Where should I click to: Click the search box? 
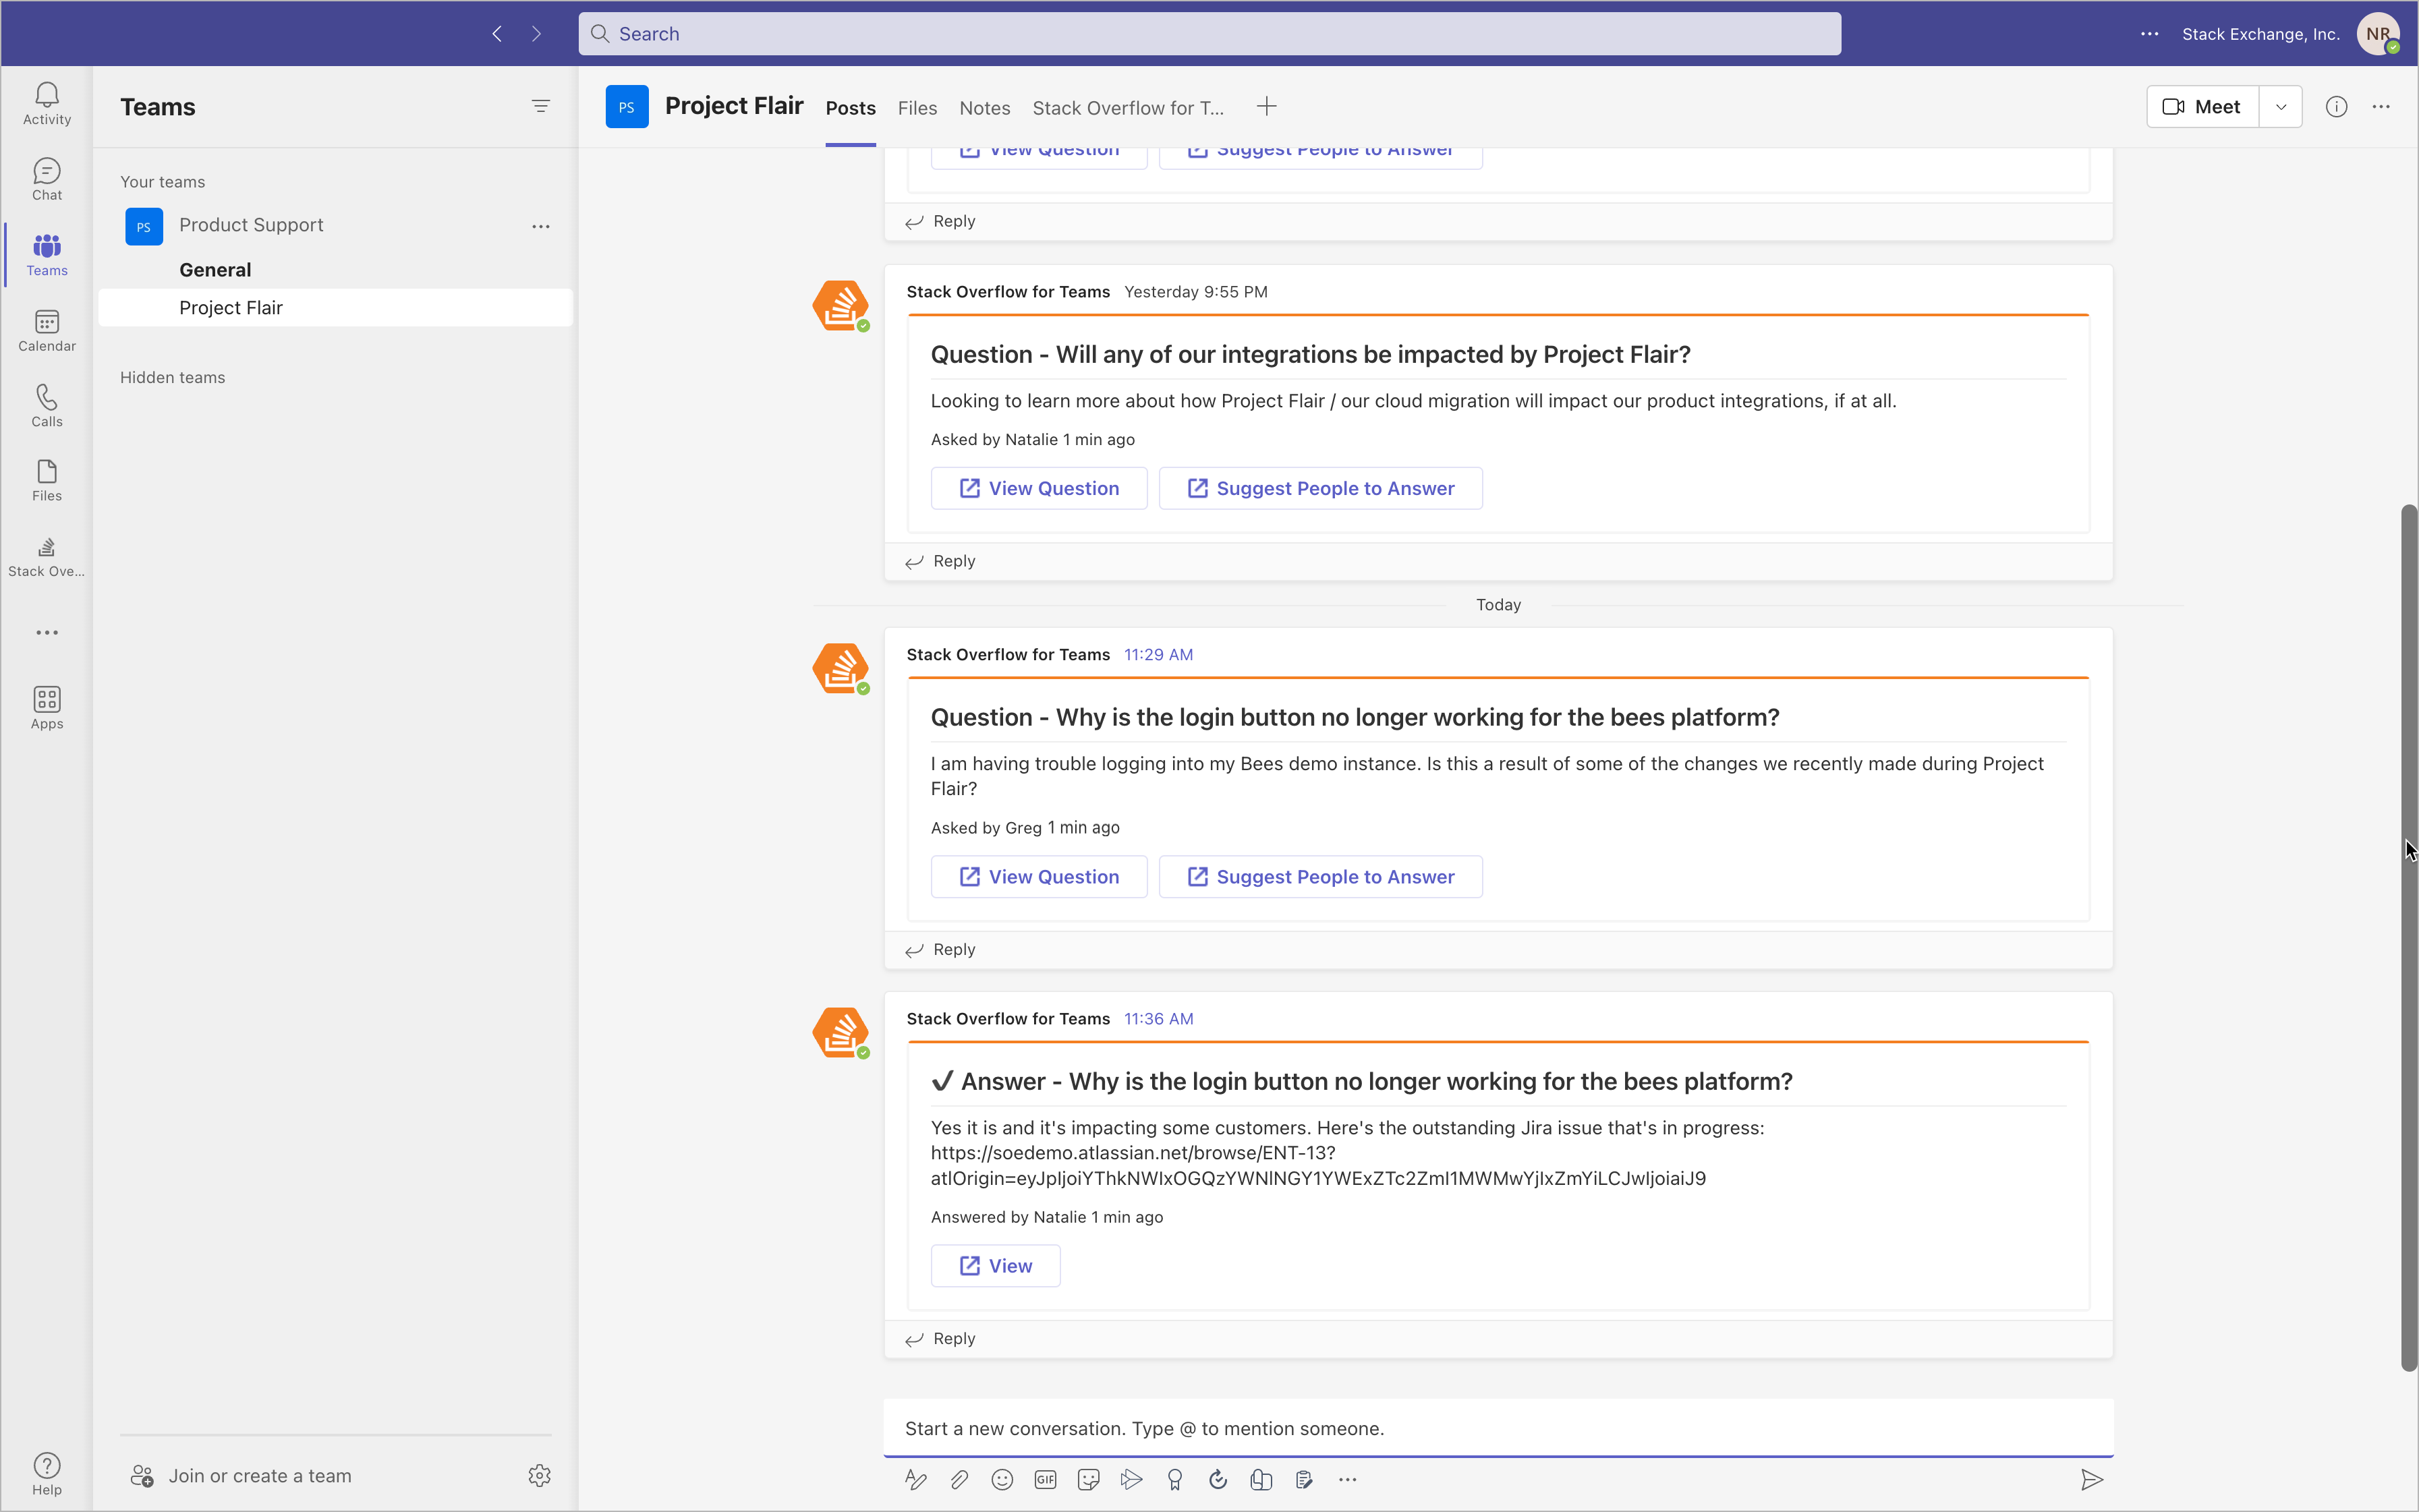pyautogui.click(x=1209, y=34)
